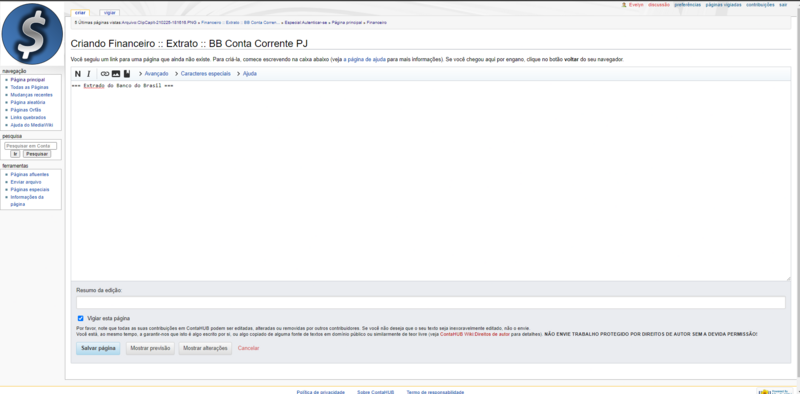Select the vigiar tab

pos(110,12)
